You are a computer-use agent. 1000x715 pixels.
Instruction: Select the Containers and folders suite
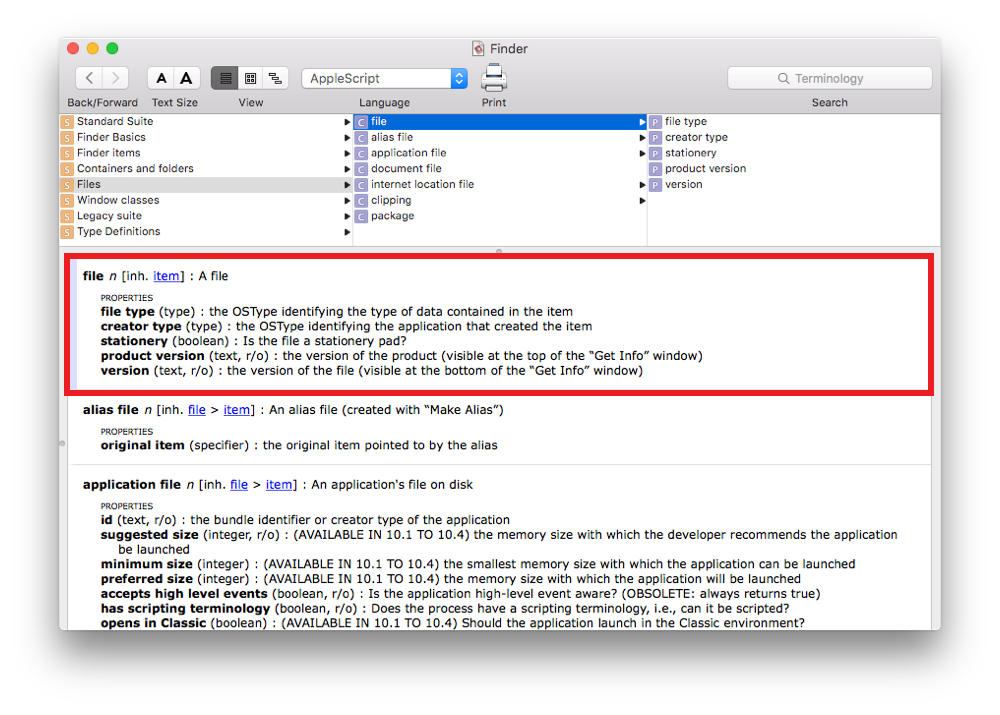tap(206, 168)
